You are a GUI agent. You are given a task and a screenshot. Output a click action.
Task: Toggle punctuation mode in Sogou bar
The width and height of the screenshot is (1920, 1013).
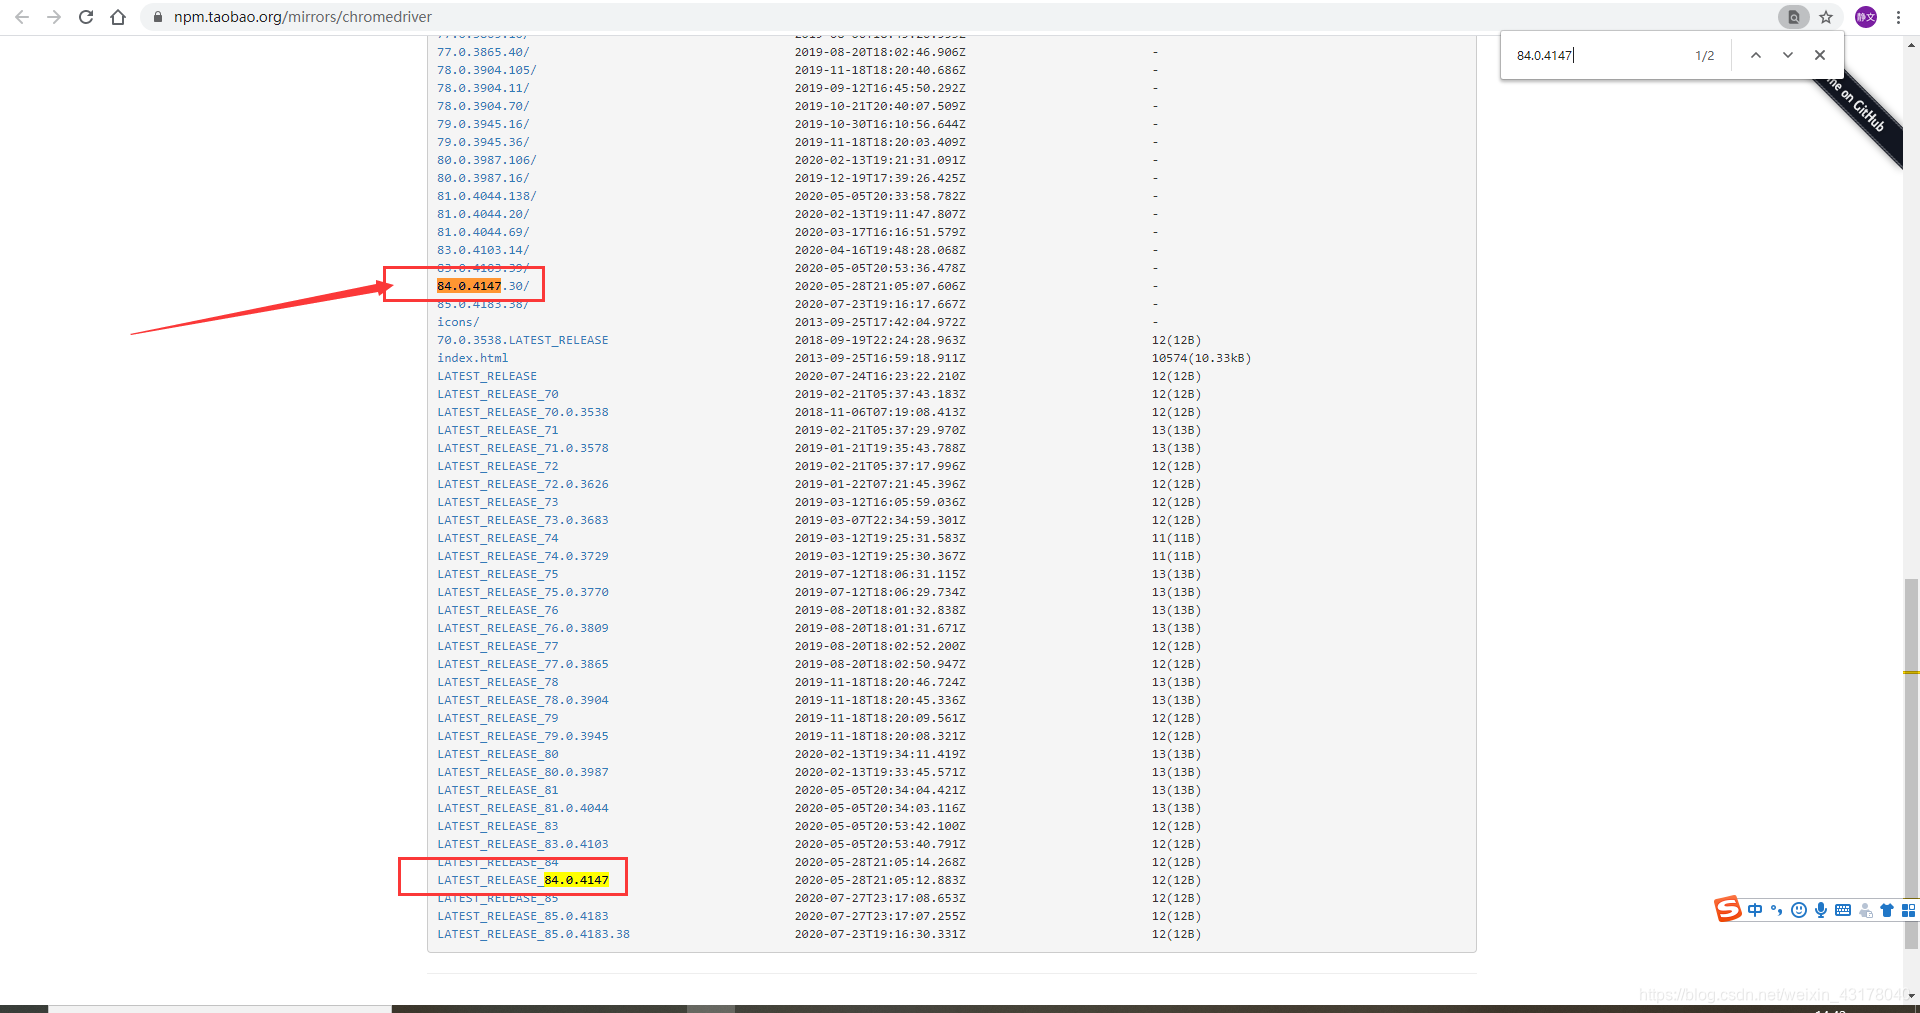(x=1777, y=909)
